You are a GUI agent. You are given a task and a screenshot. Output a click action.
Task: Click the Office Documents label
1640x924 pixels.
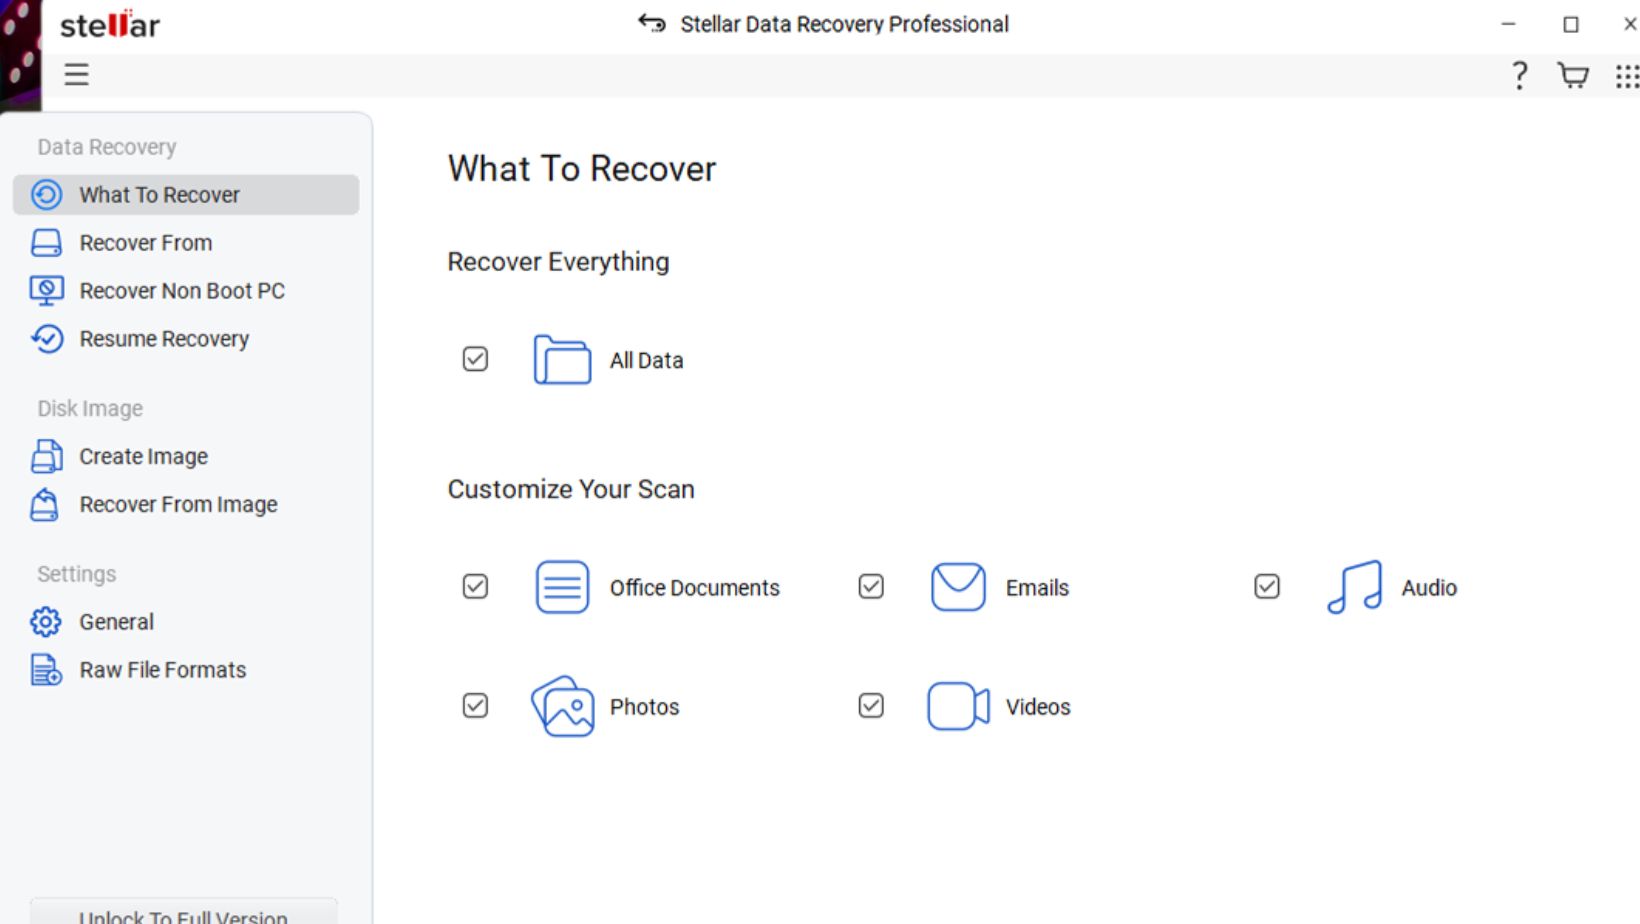click(x=695, y=588)
